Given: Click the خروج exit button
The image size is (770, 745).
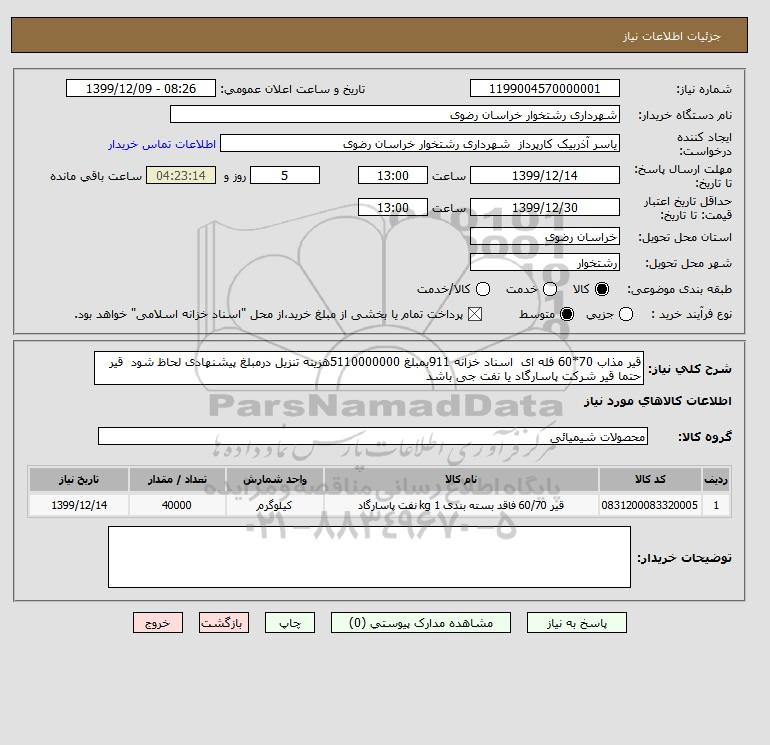Looking at the screenshot, I should [x=158, y=623].
